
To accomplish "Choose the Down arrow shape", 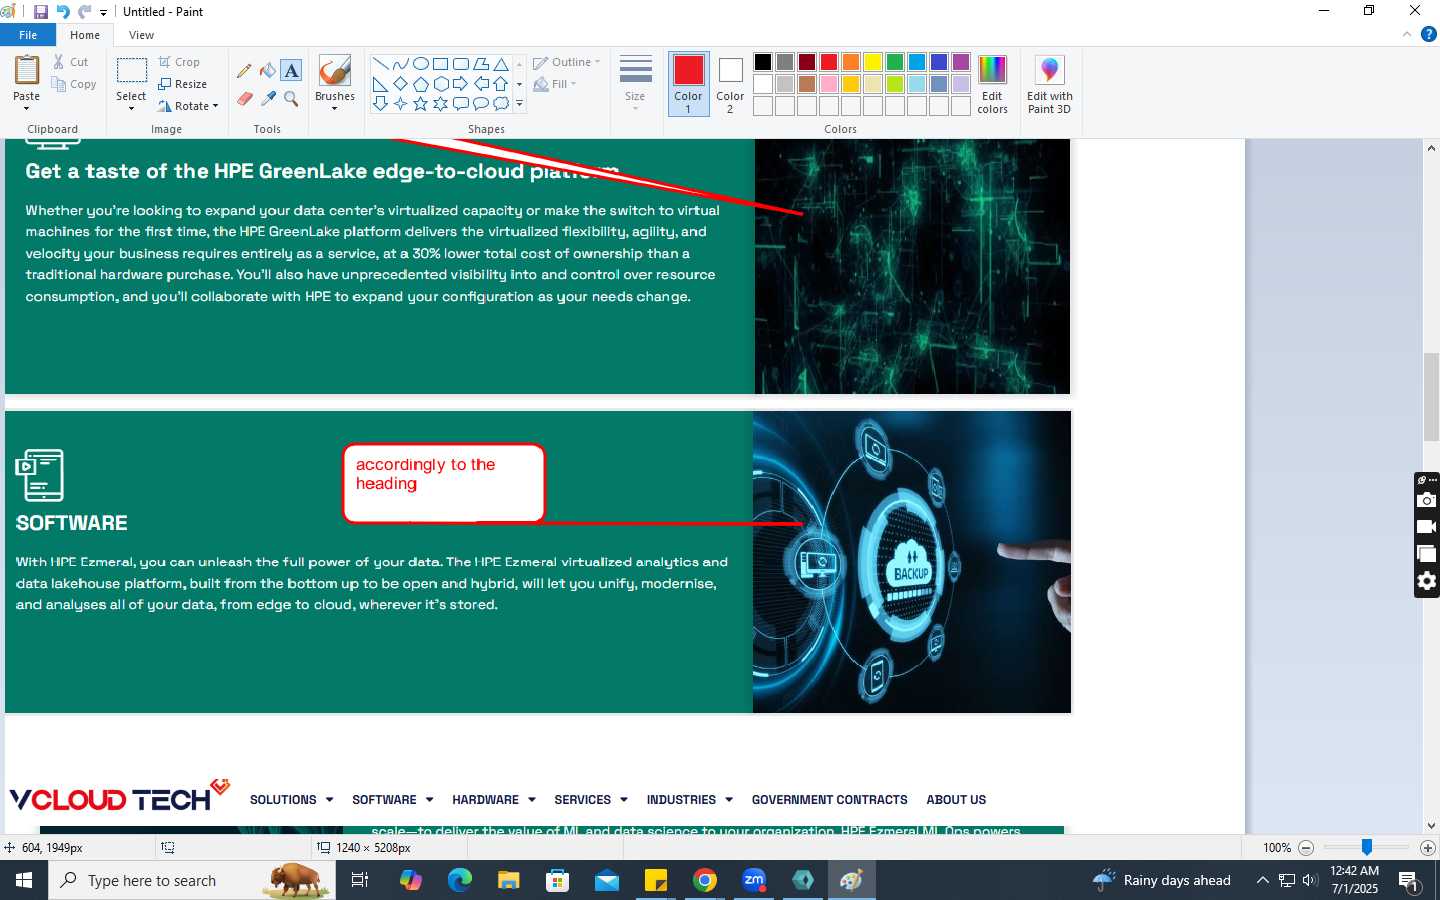I will (x=380, y=104).
